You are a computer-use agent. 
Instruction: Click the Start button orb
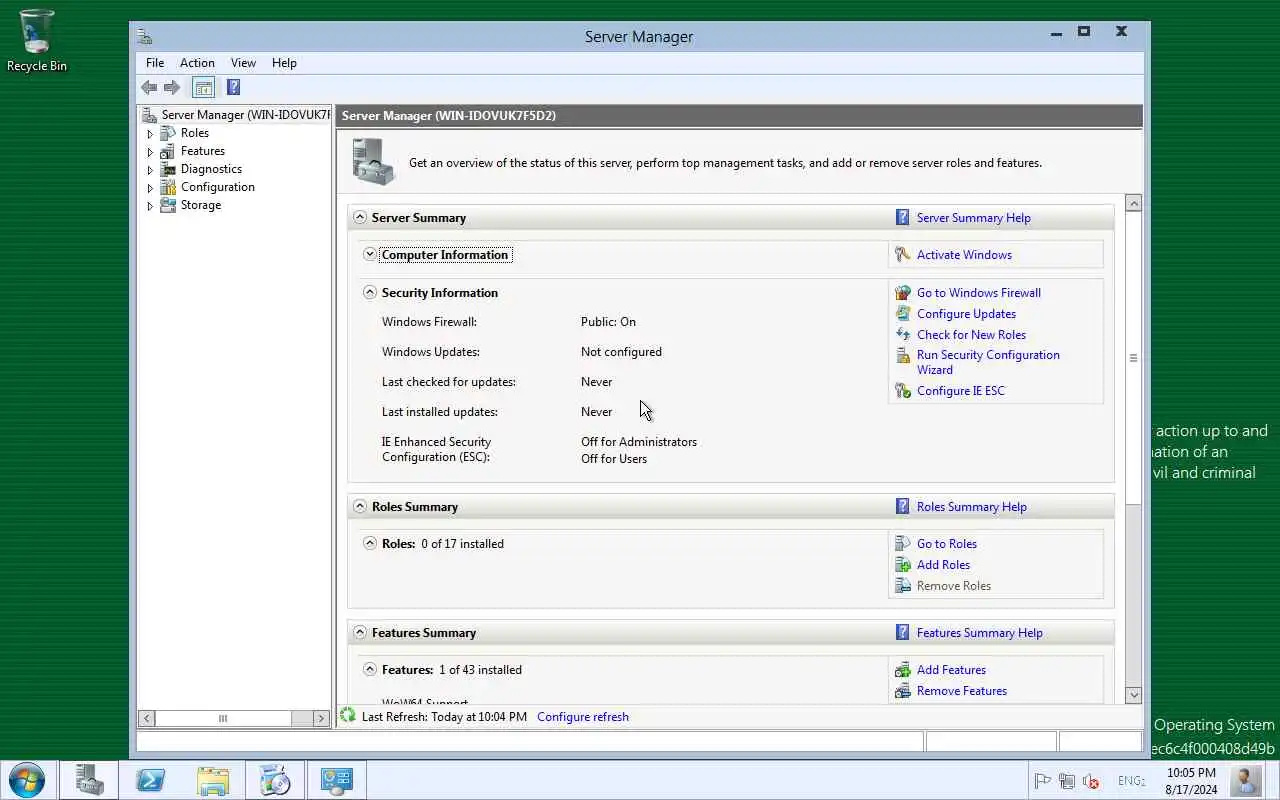(x=27, y=780)
